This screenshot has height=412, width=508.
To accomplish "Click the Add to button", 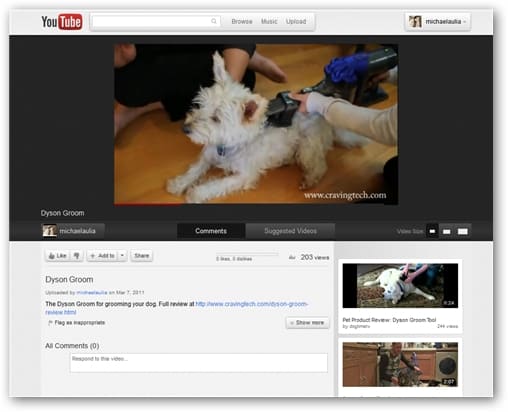I will point(103,256).
